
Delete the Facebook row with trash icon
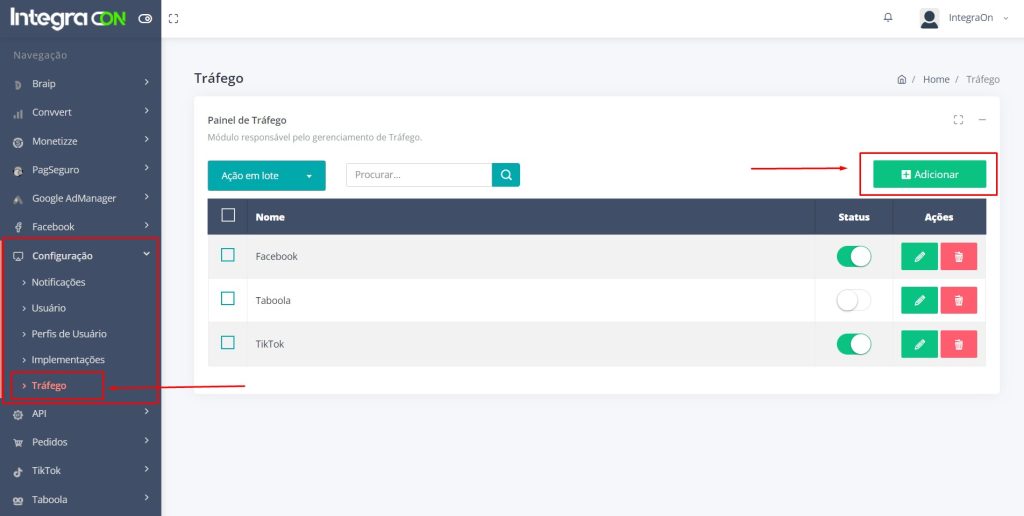[x=958, y=257]
